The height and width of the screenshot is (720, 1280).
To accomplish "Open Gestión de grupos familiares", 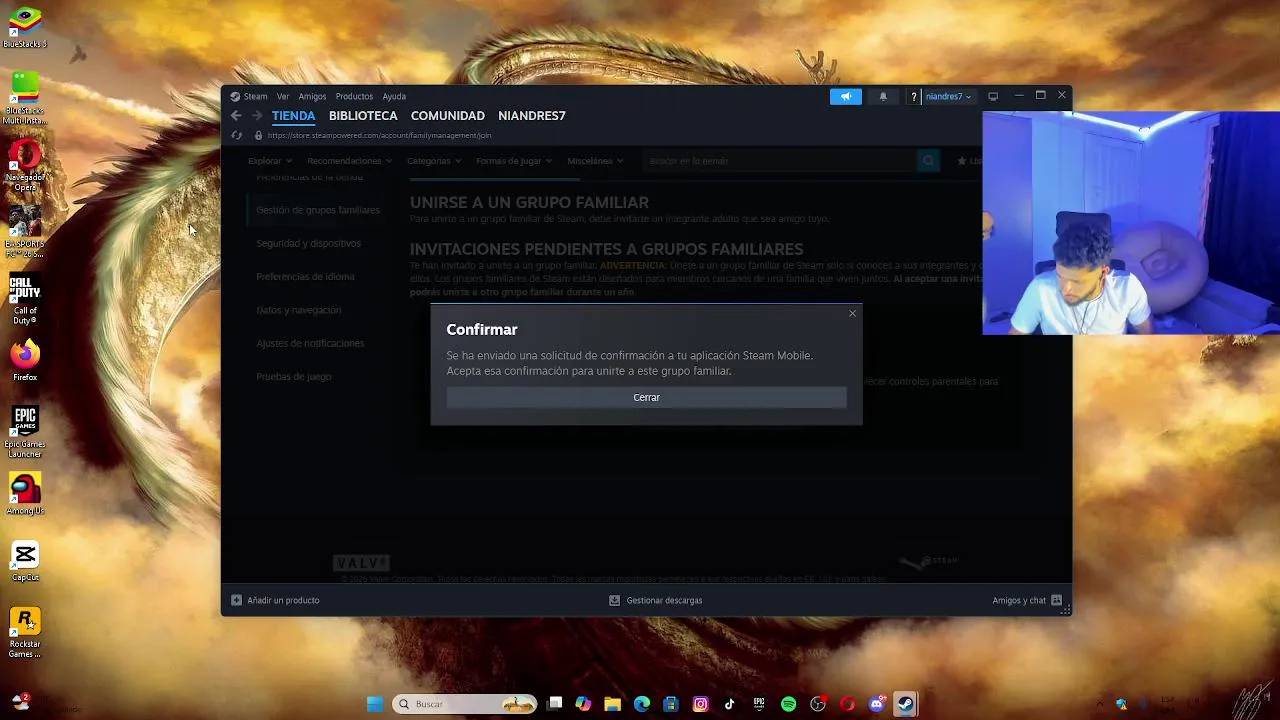I will (318, 210).
